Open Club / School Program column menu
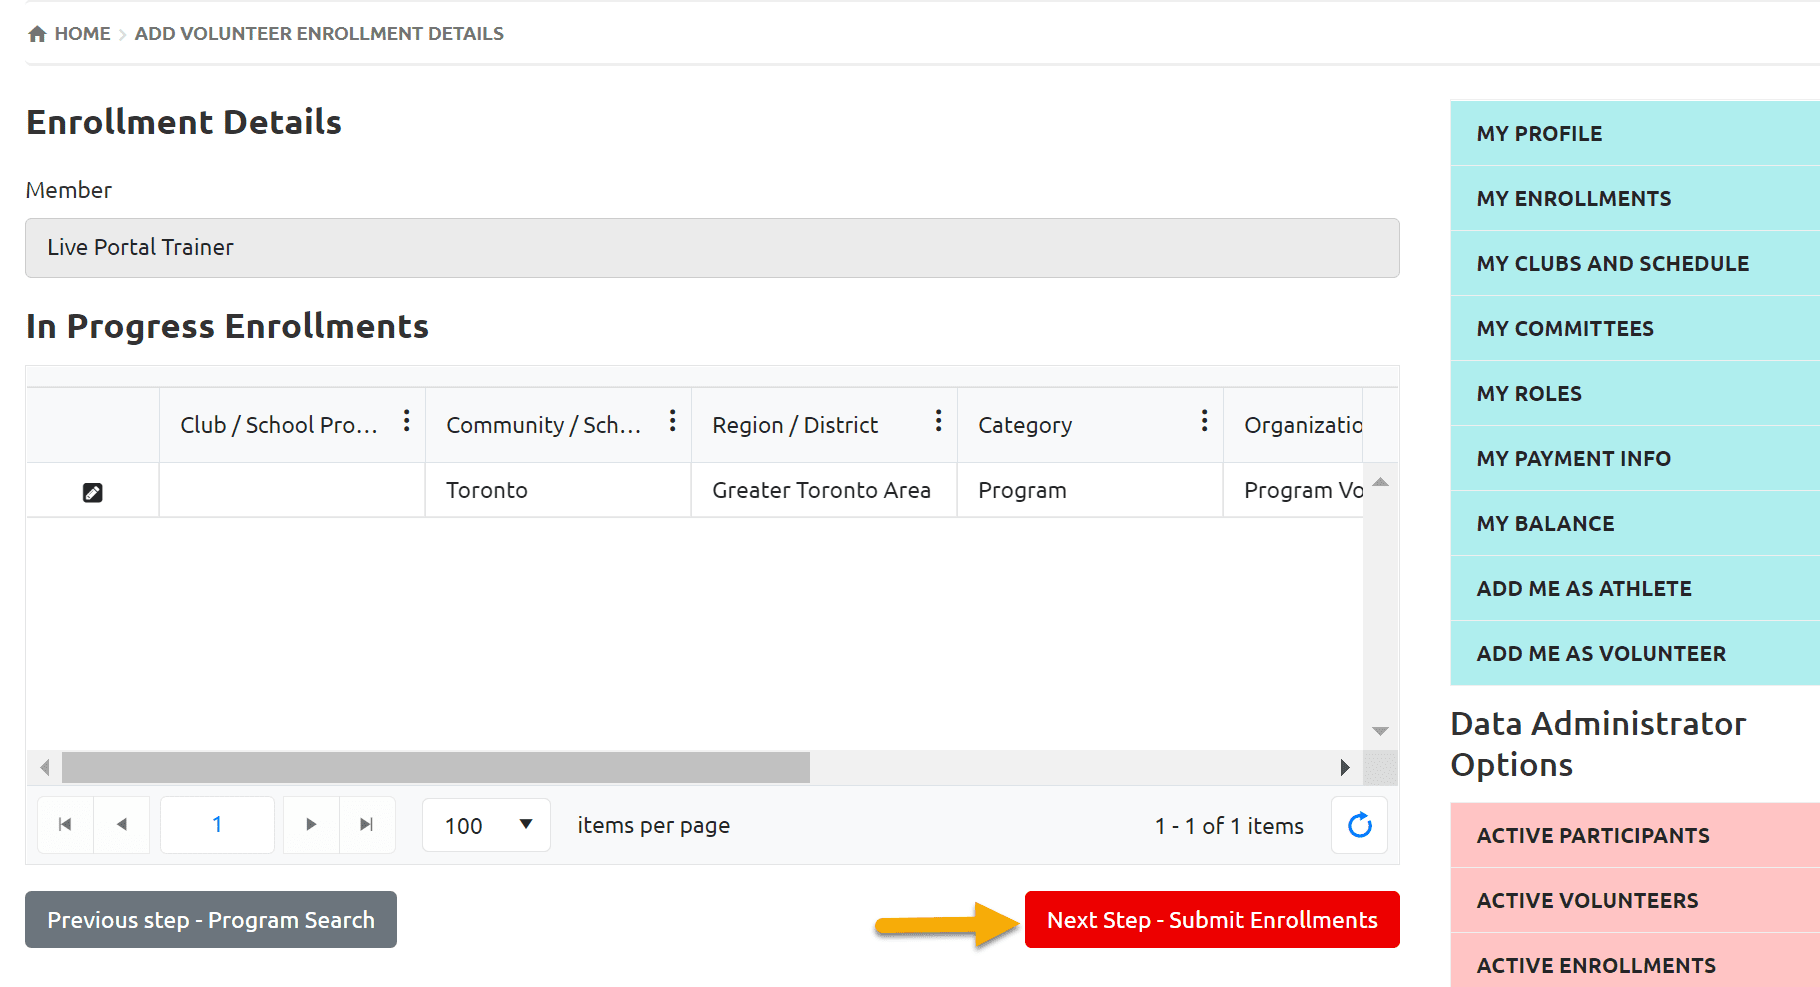The height and width of the screenshot is (987, 1820). [x=406, y=421]
